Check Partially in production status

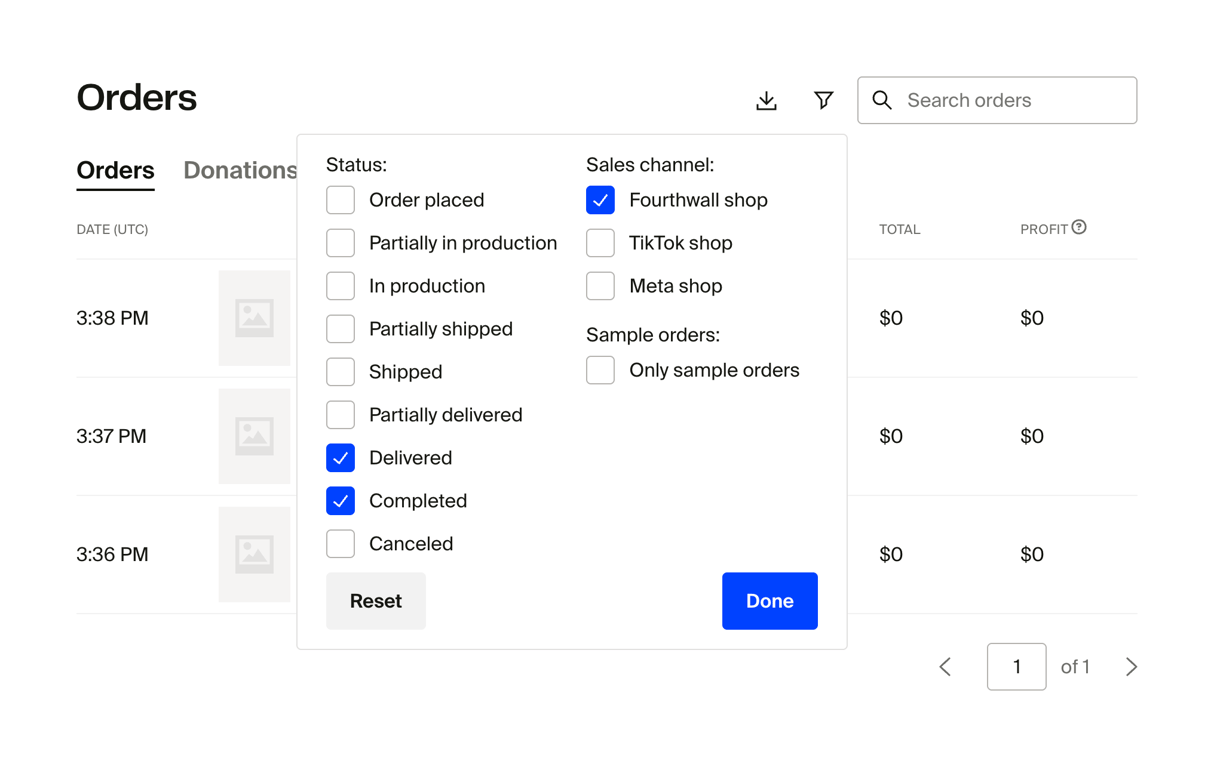point(340,243)
